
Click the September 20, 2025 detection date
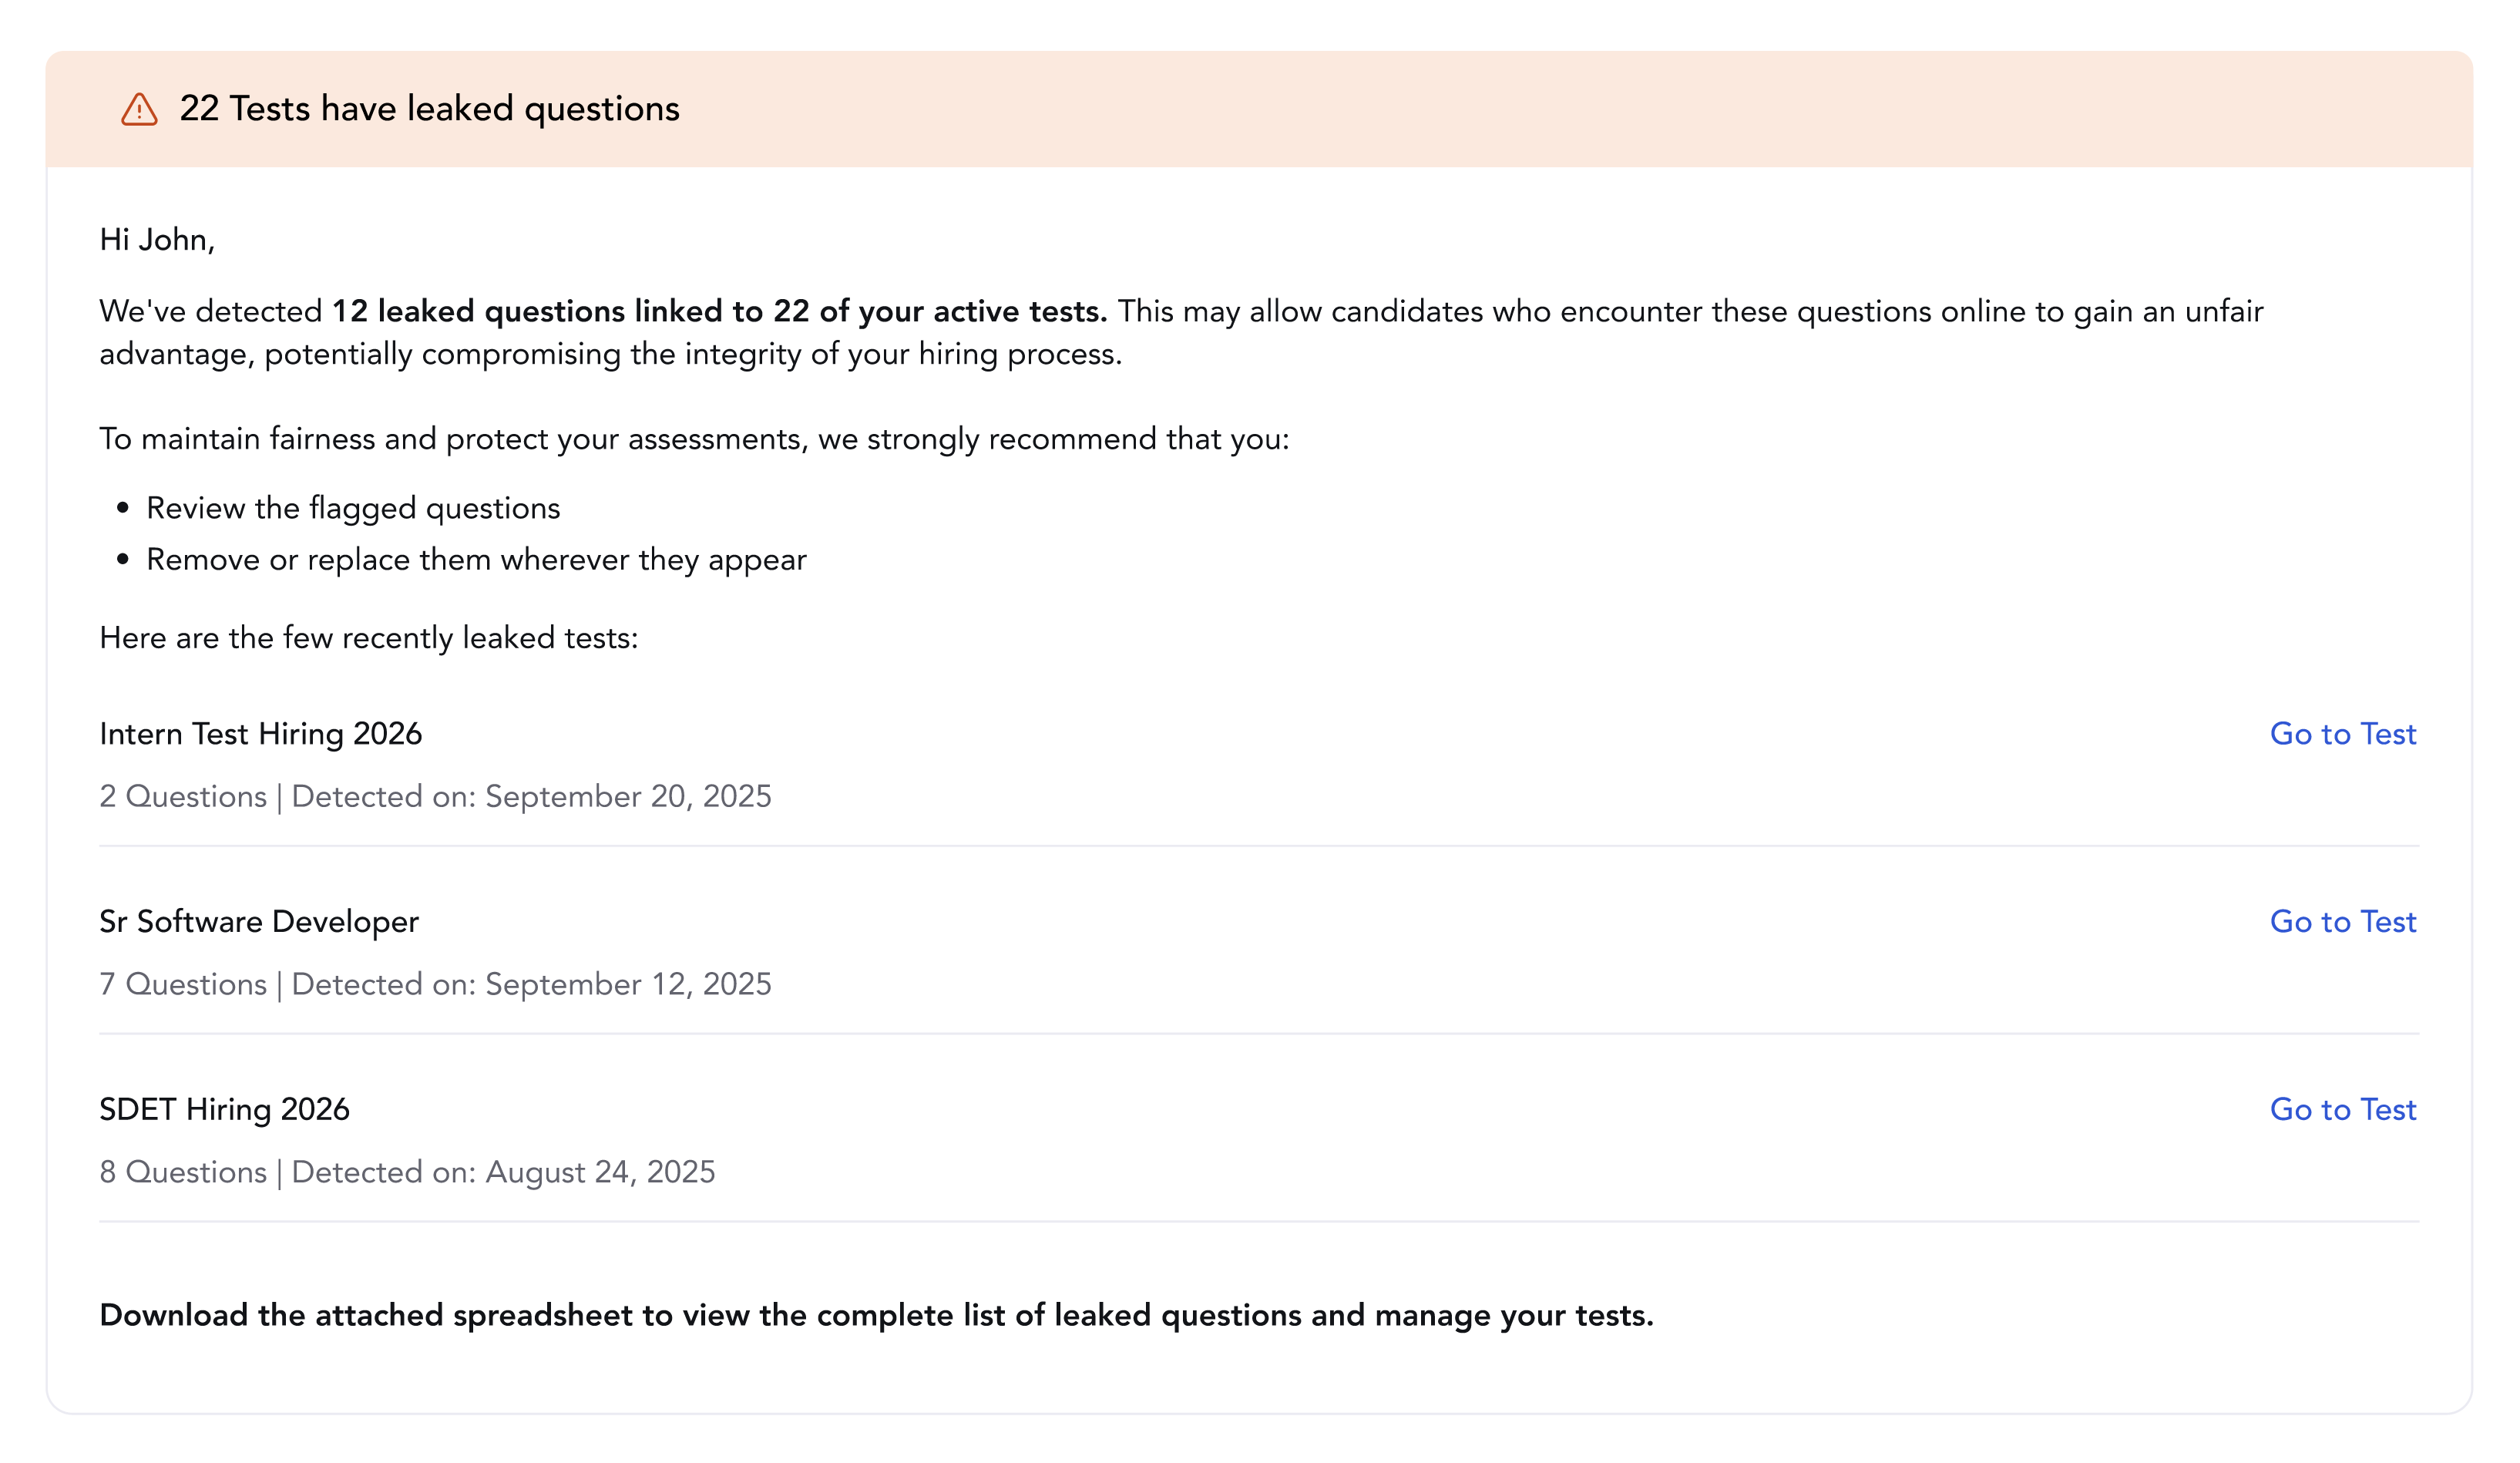tap(628, 796)
